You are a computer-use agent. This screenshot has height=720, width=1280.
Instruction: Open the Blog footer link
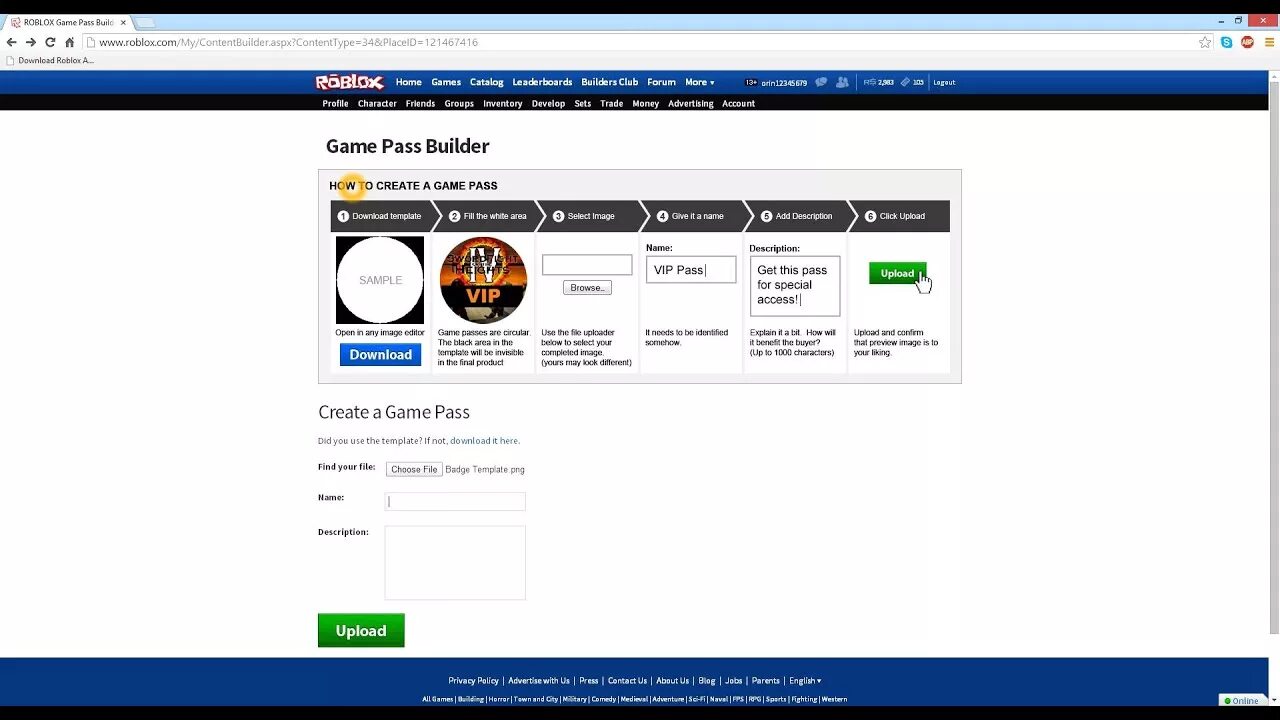[x=707, y=680]
